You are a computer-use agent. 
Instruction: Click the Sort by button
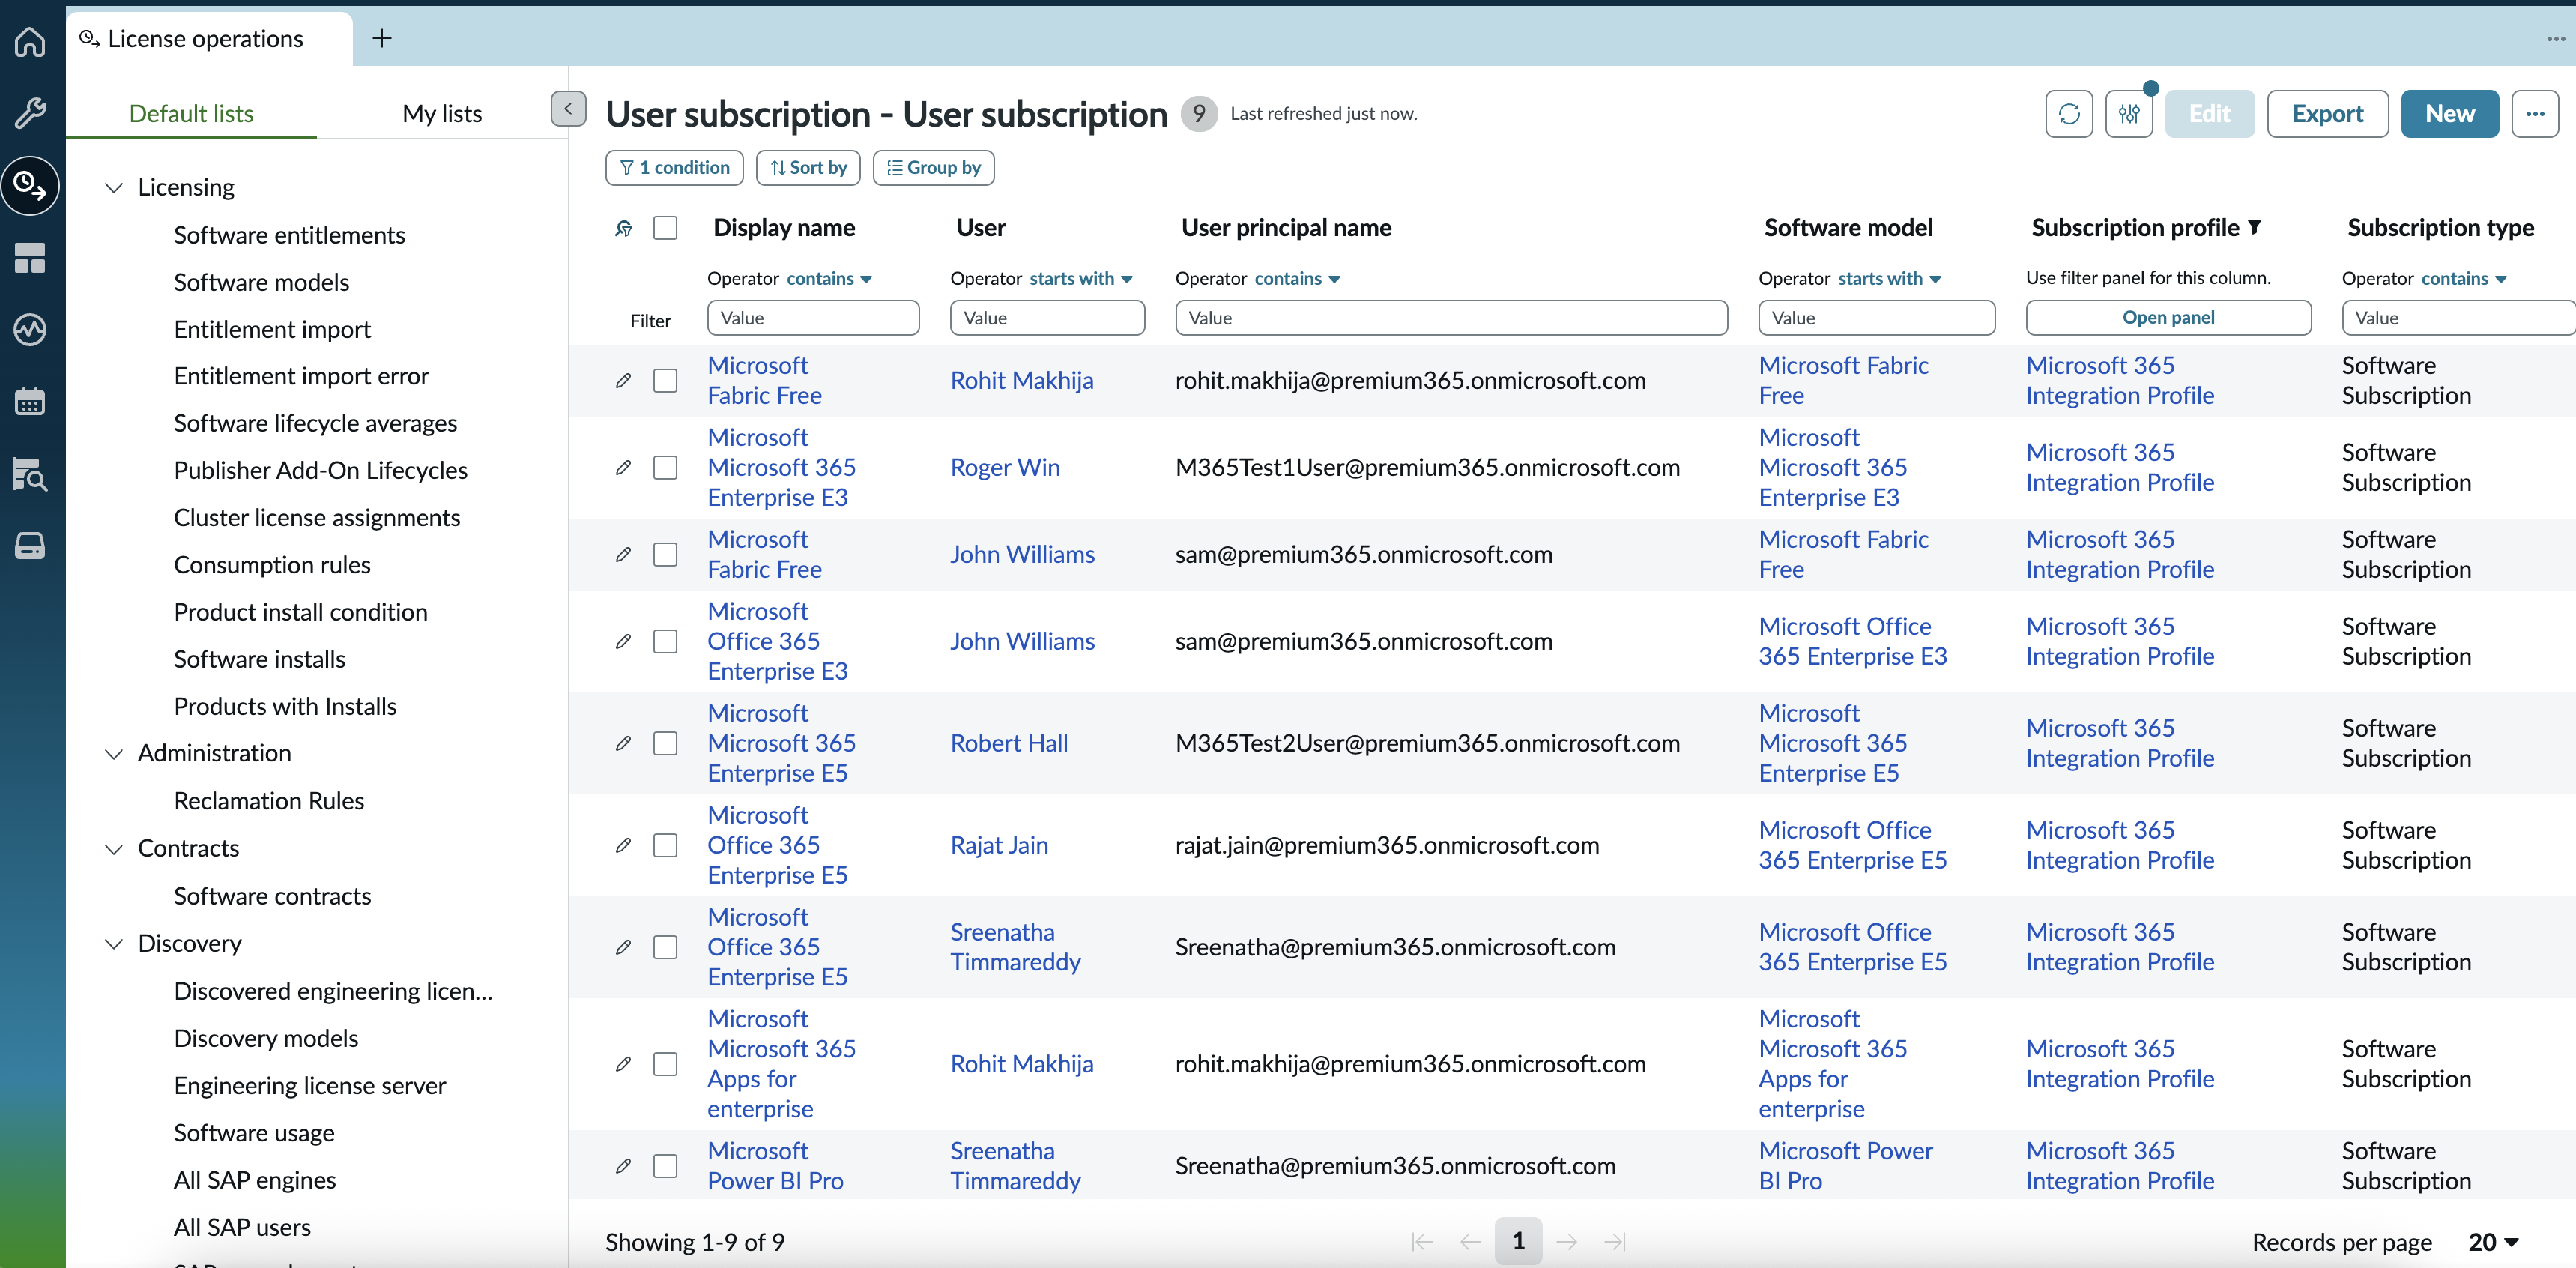[808, 167]
